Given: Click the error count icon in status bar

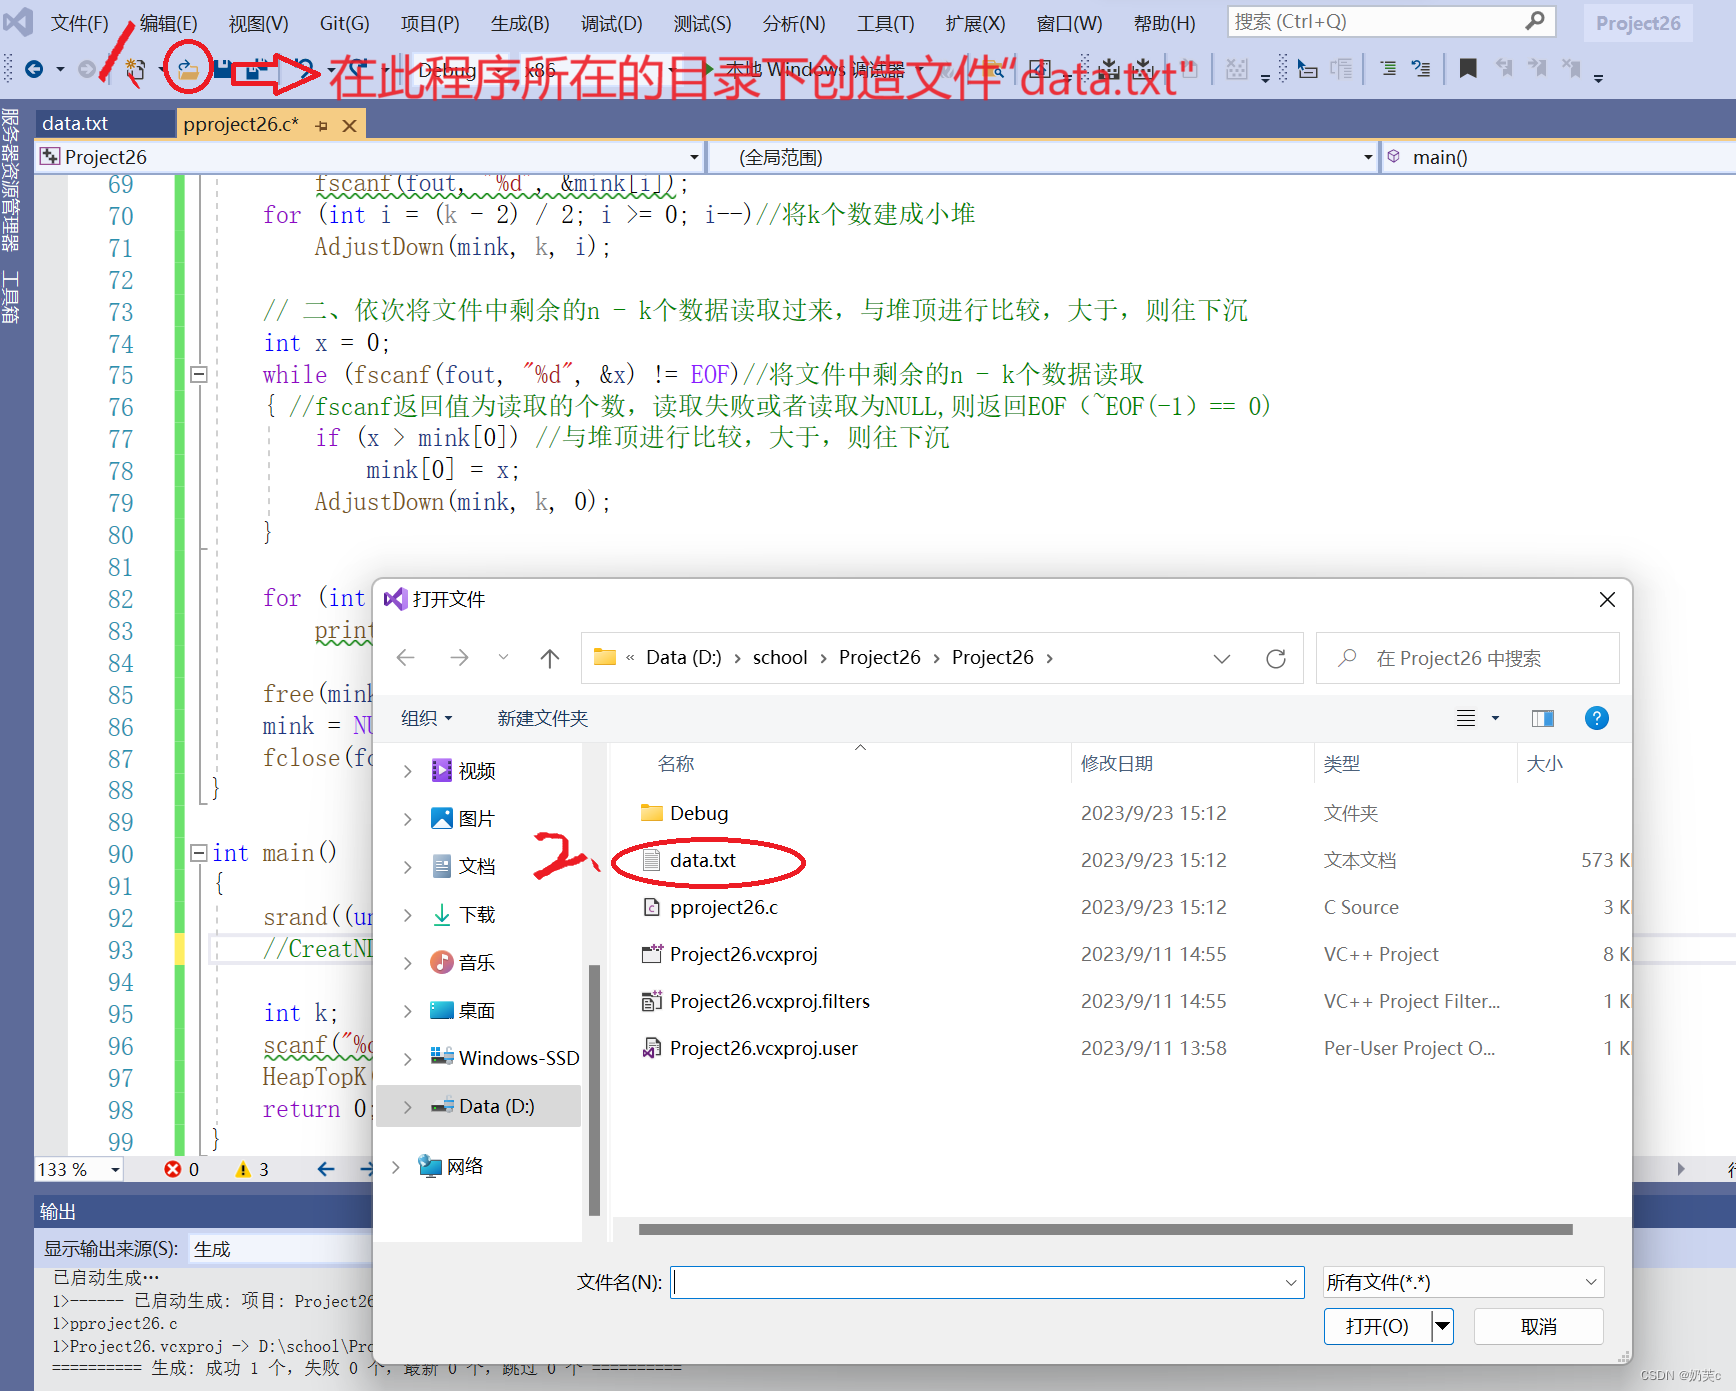Looking at the screenshot, I should point(173,1169).
